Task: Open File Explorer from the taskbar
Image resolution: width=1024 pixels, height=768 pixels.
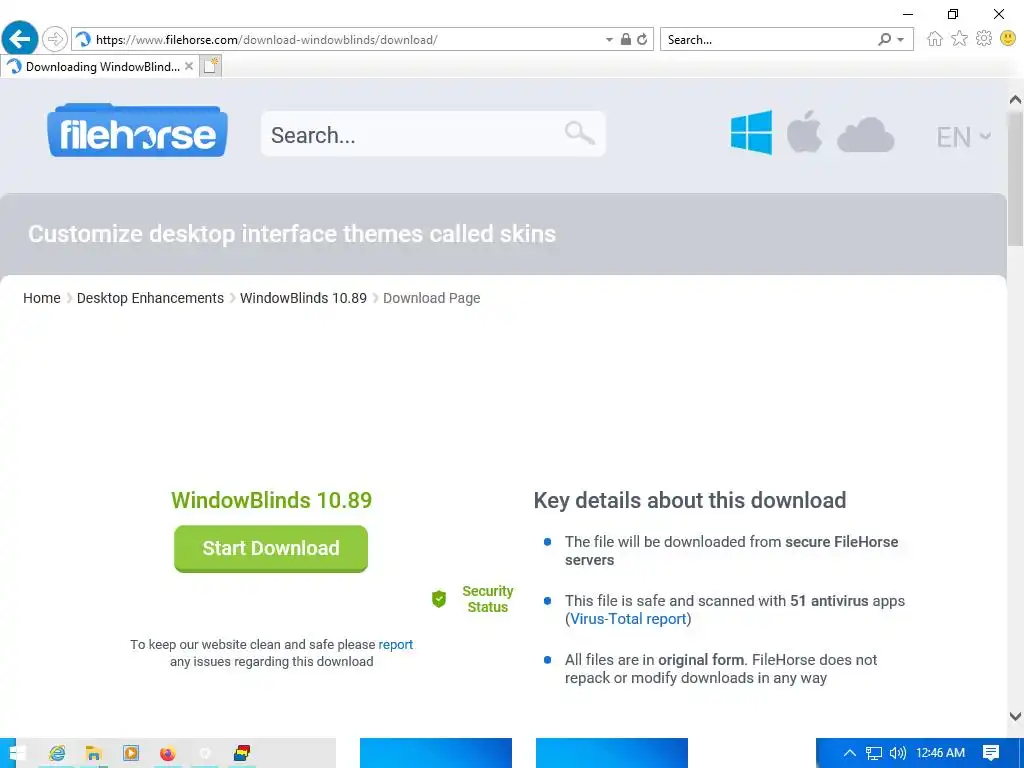Action: point(93,753)
